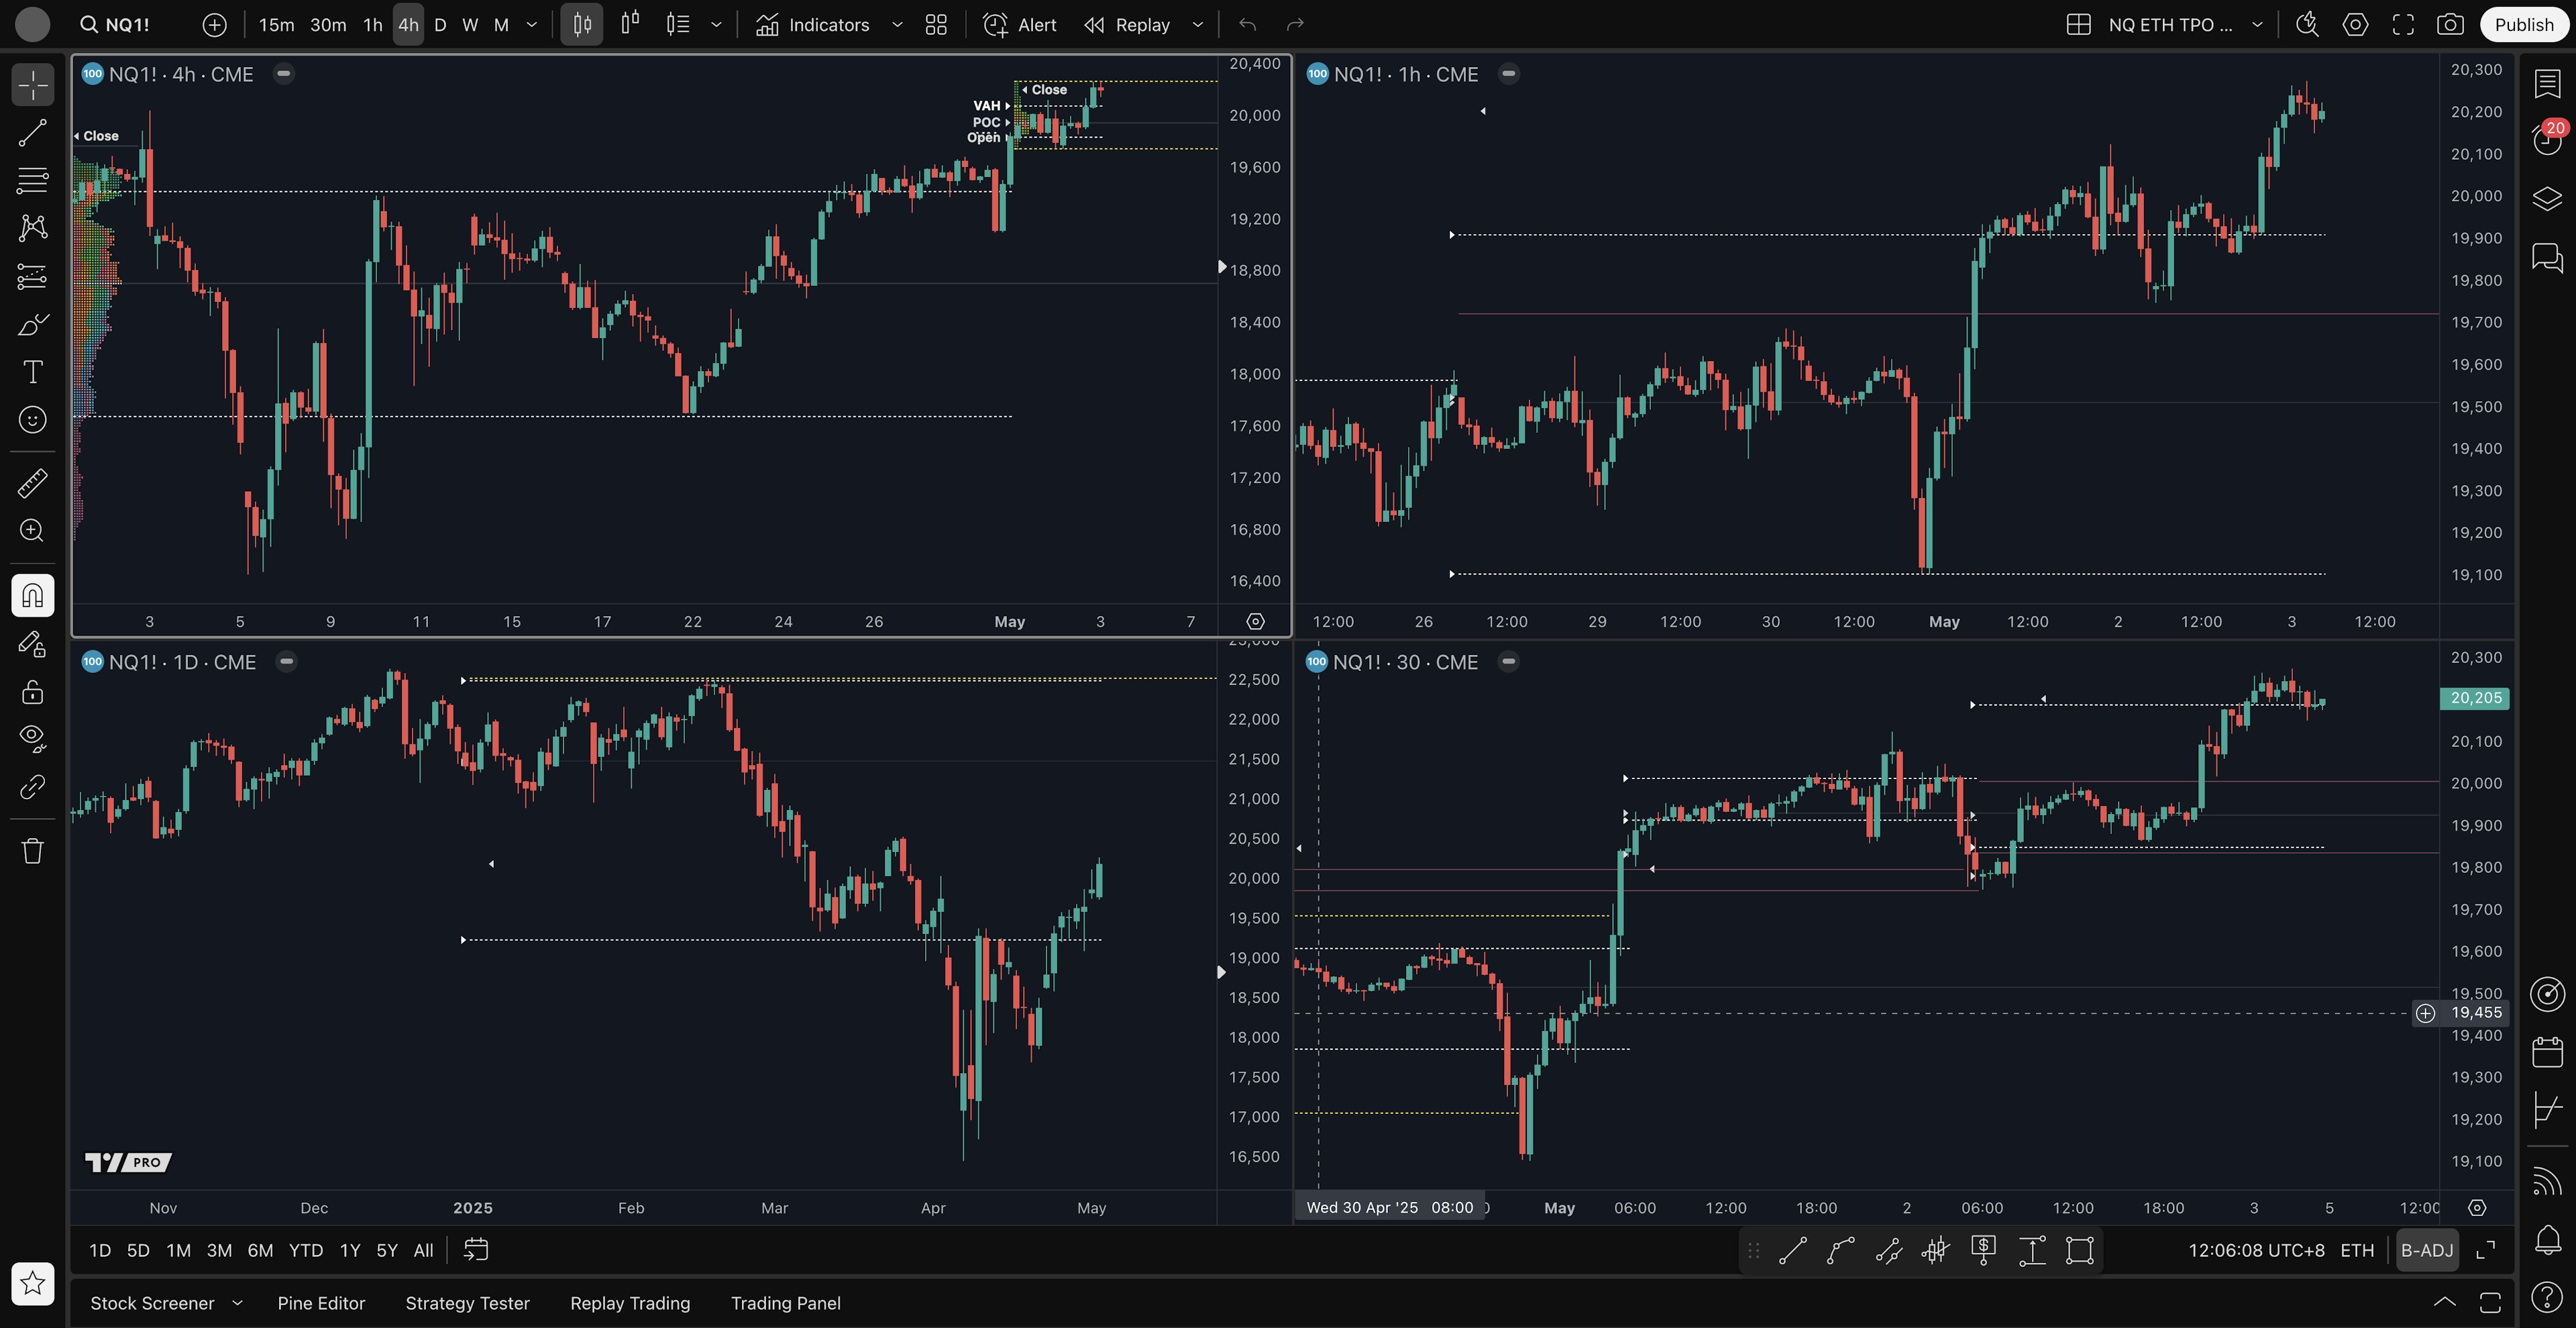
Task: Open the Pine Editor tab
Action: [x=321, y=1303]
